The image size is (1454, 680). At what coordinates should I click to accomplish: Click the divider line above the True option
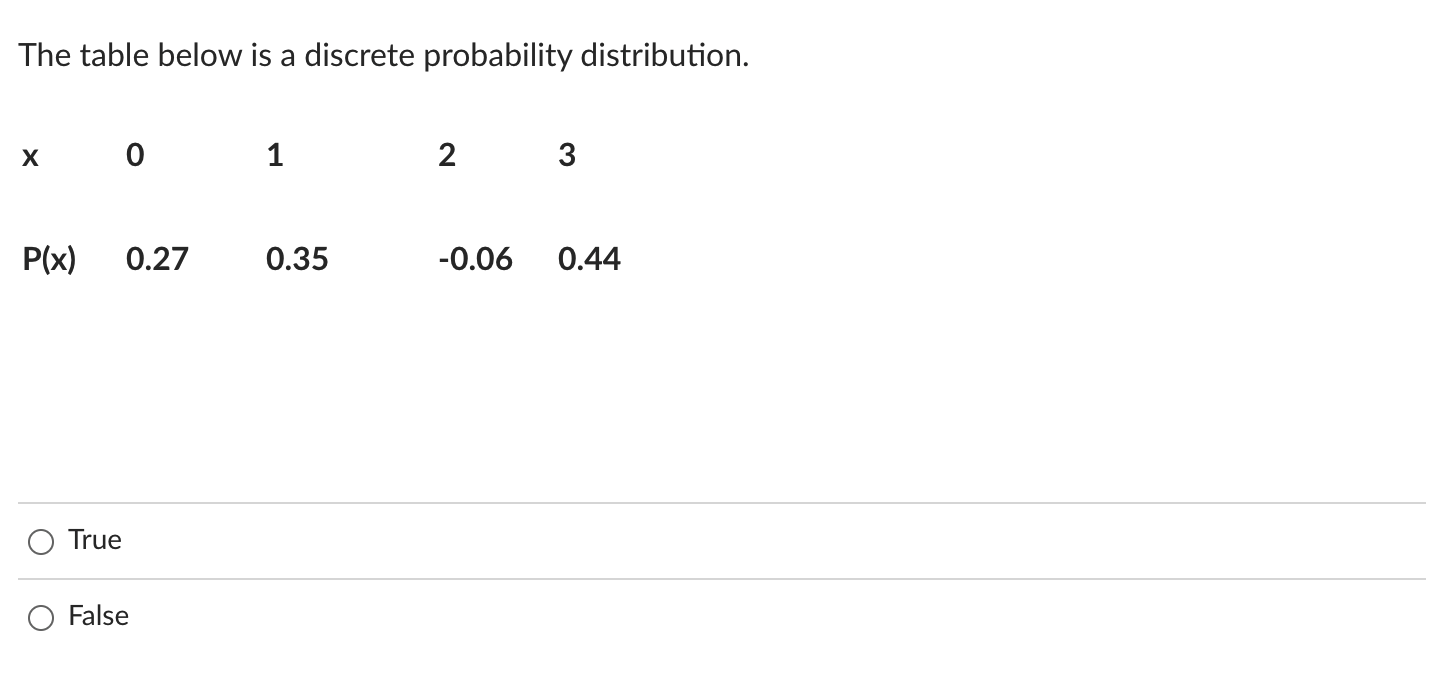(x=727, y=502)
